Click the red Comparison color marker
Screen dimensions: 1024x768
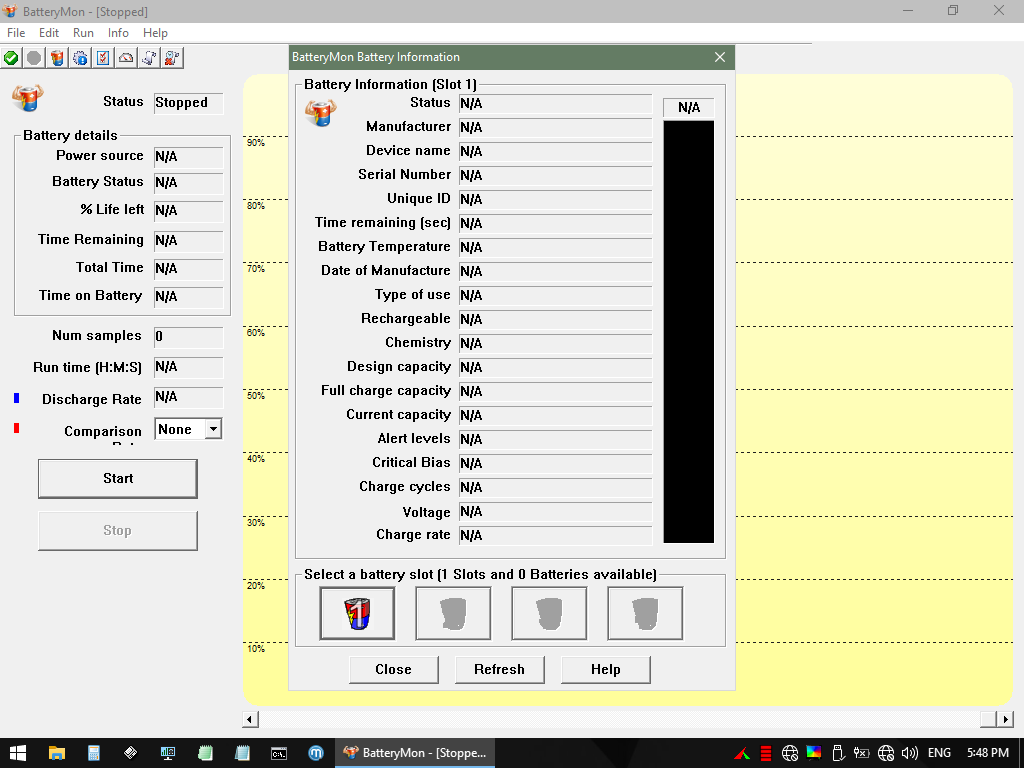pos(17,428)
